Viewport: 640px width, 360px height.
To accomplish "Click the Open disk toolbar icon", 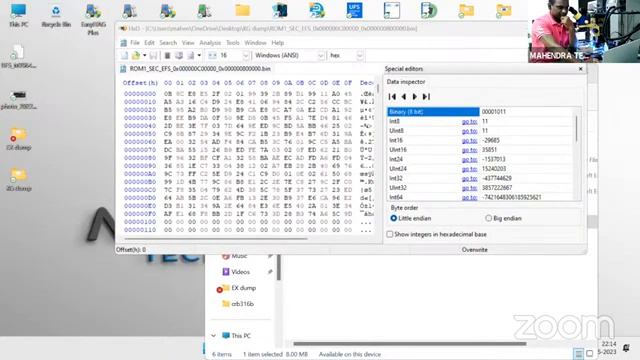I will coord(179,56).
